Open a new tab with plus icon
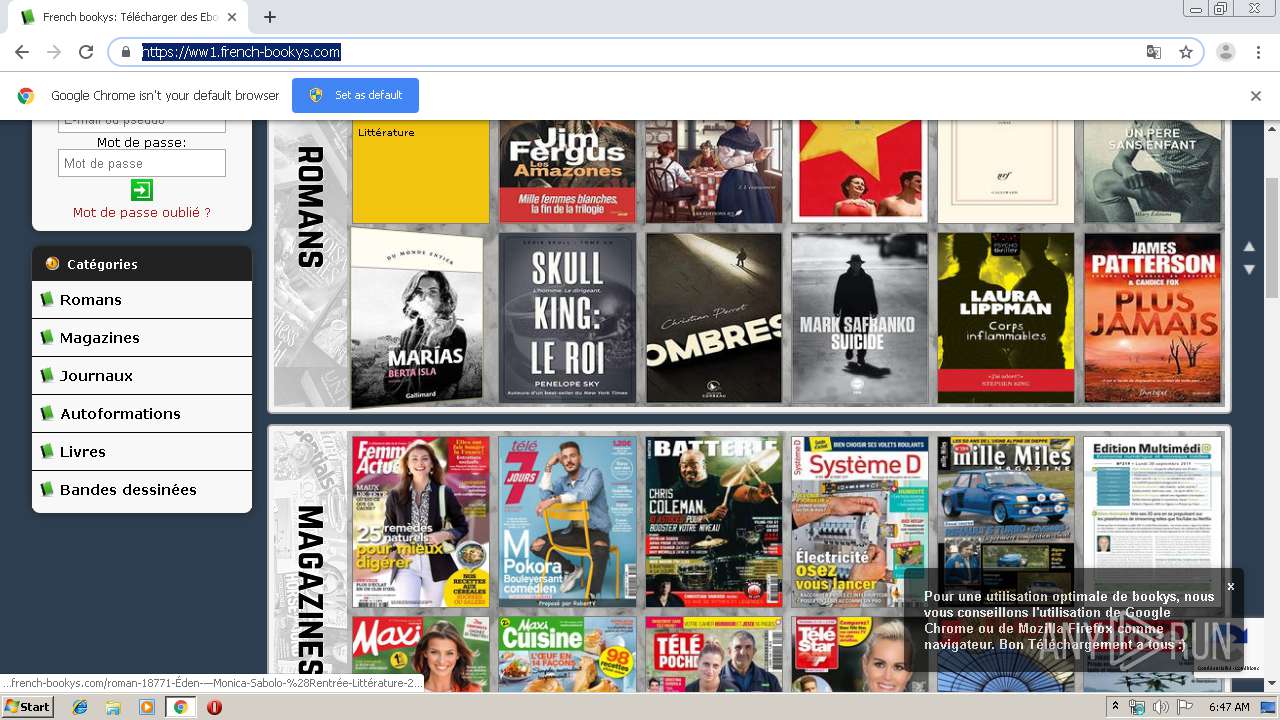The height and width of the screenshot is (720, 1280). coord(270,17)
